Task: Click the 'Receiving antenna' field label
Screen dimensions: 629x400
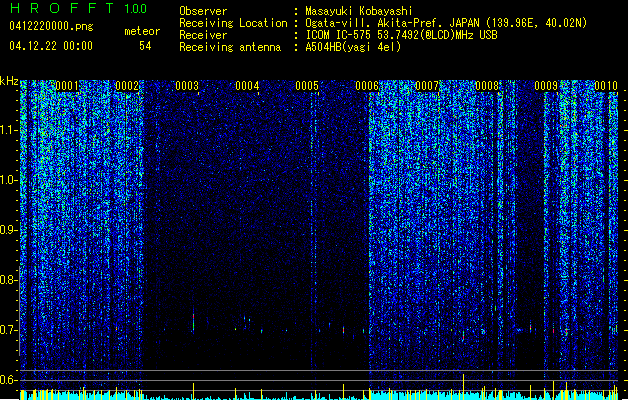Action: (x=230, y=47)
